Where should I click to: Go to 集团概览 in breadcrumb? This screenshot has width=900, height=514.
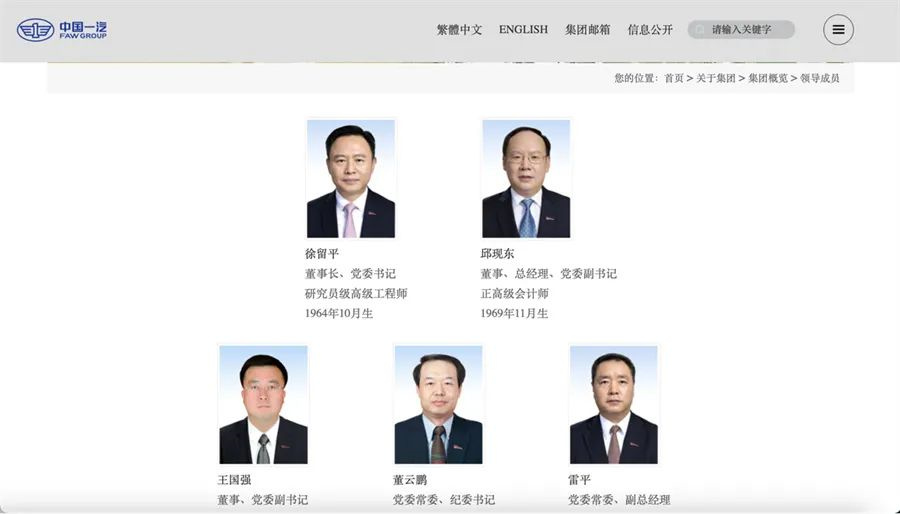coord(768,78)
